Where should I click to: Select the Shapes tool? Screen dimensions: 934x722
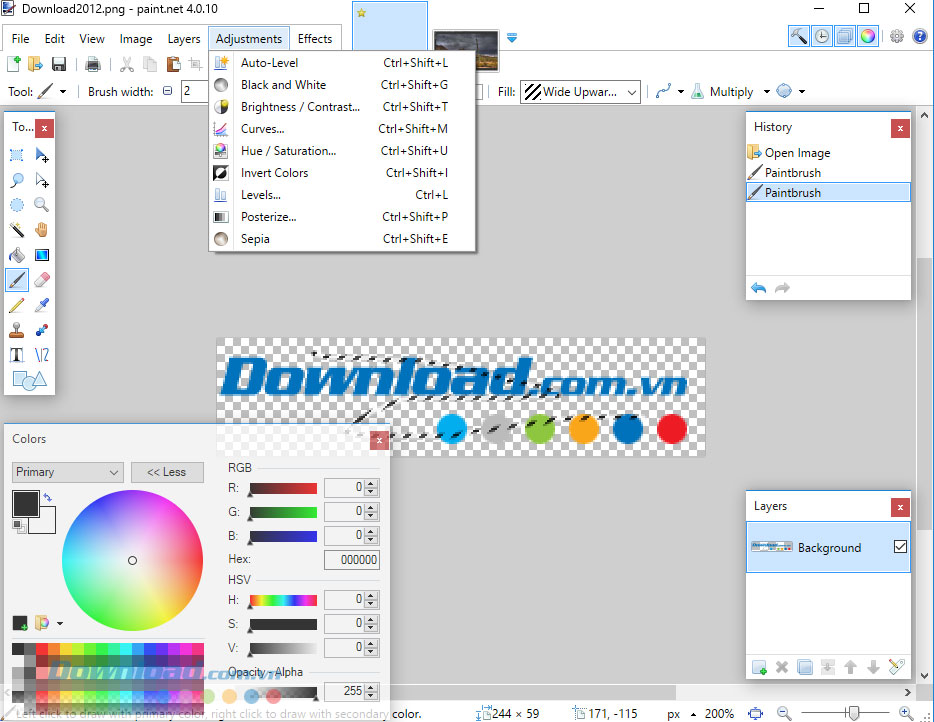coord(29,380)
